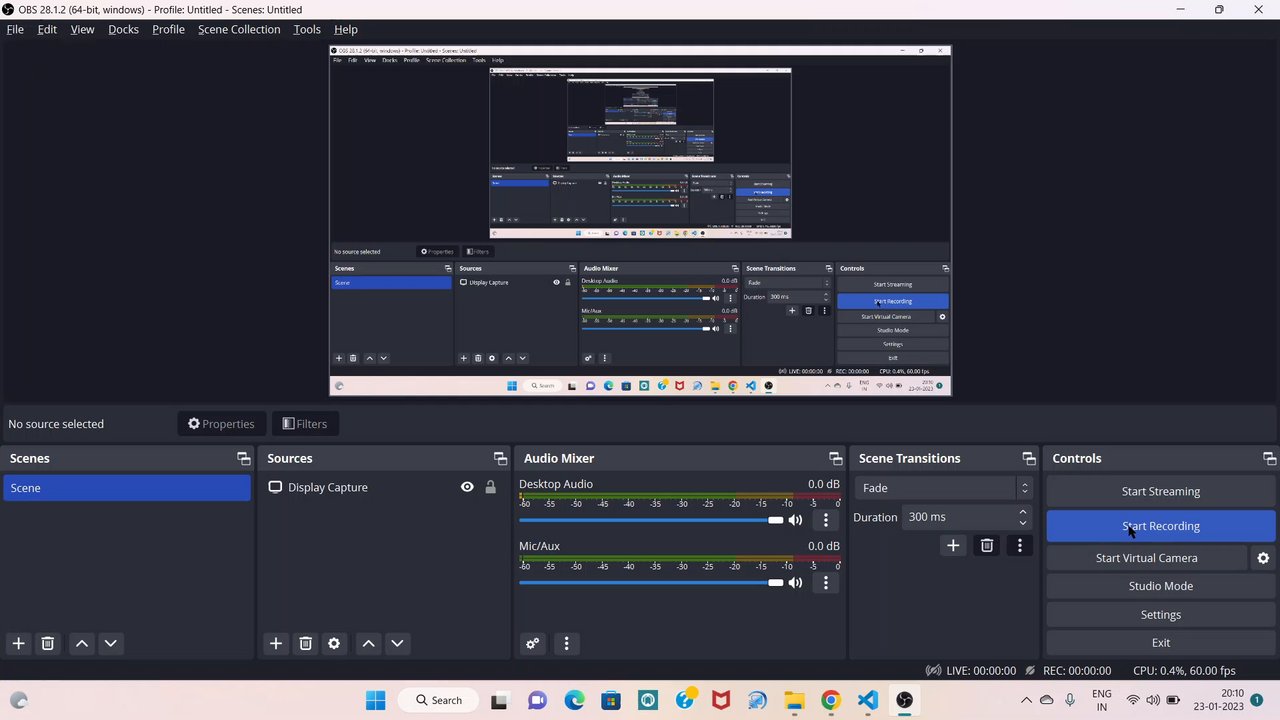This screenshot has width=1280, height=720.
Task: Adjust Mic/Aux volume slider
Action: pyautogui.click(x=651, y=582)
